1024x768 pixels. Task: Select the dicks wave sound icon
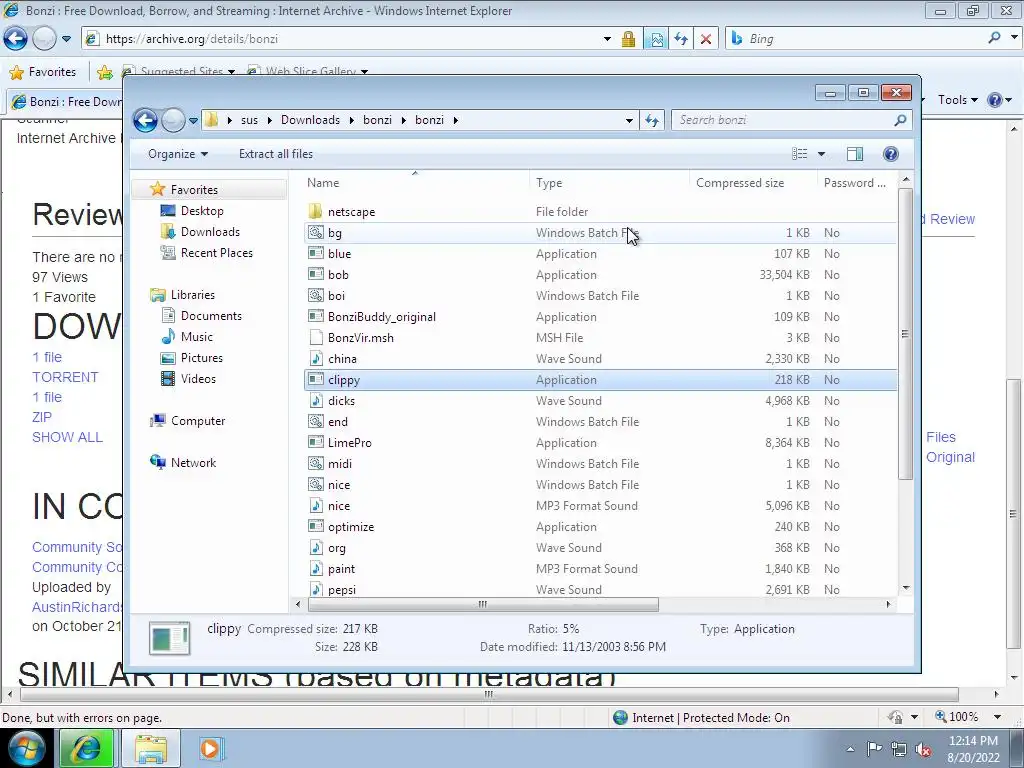coord(315,401)
